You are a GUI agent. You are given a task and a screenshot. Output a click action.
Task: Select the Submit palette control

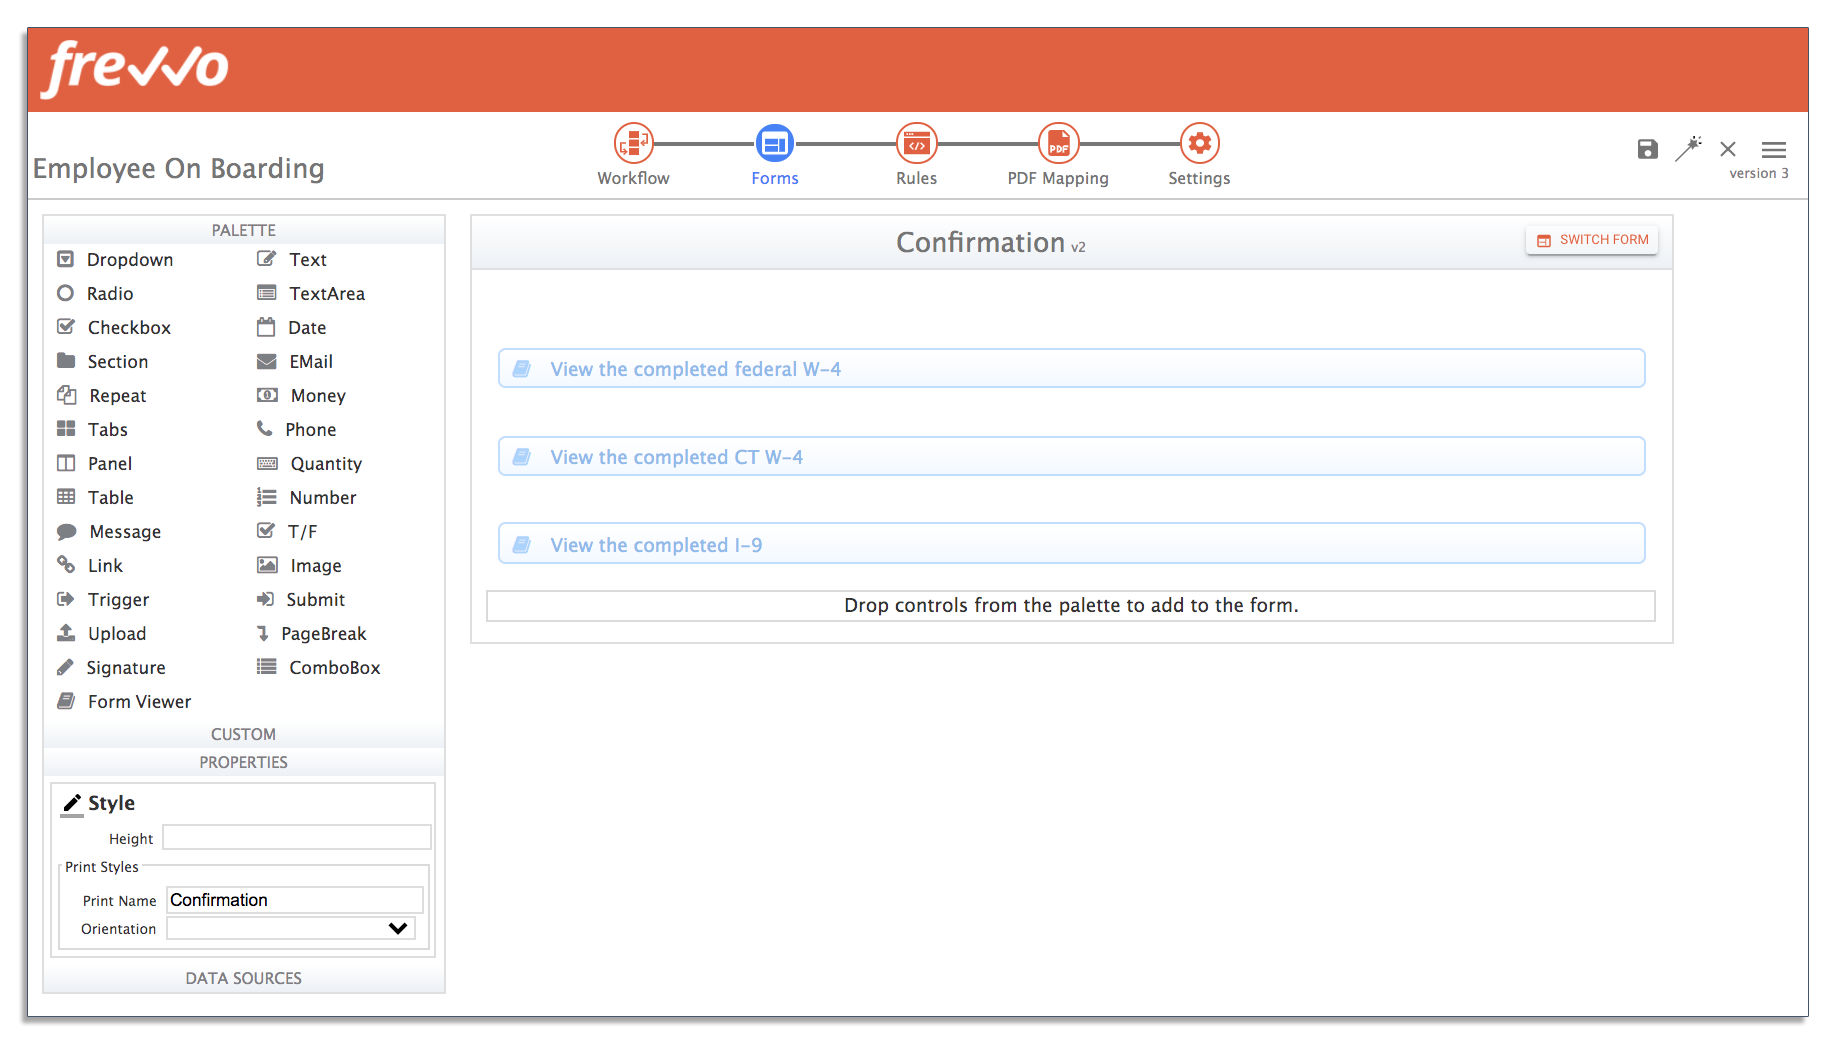coord(301,600)
